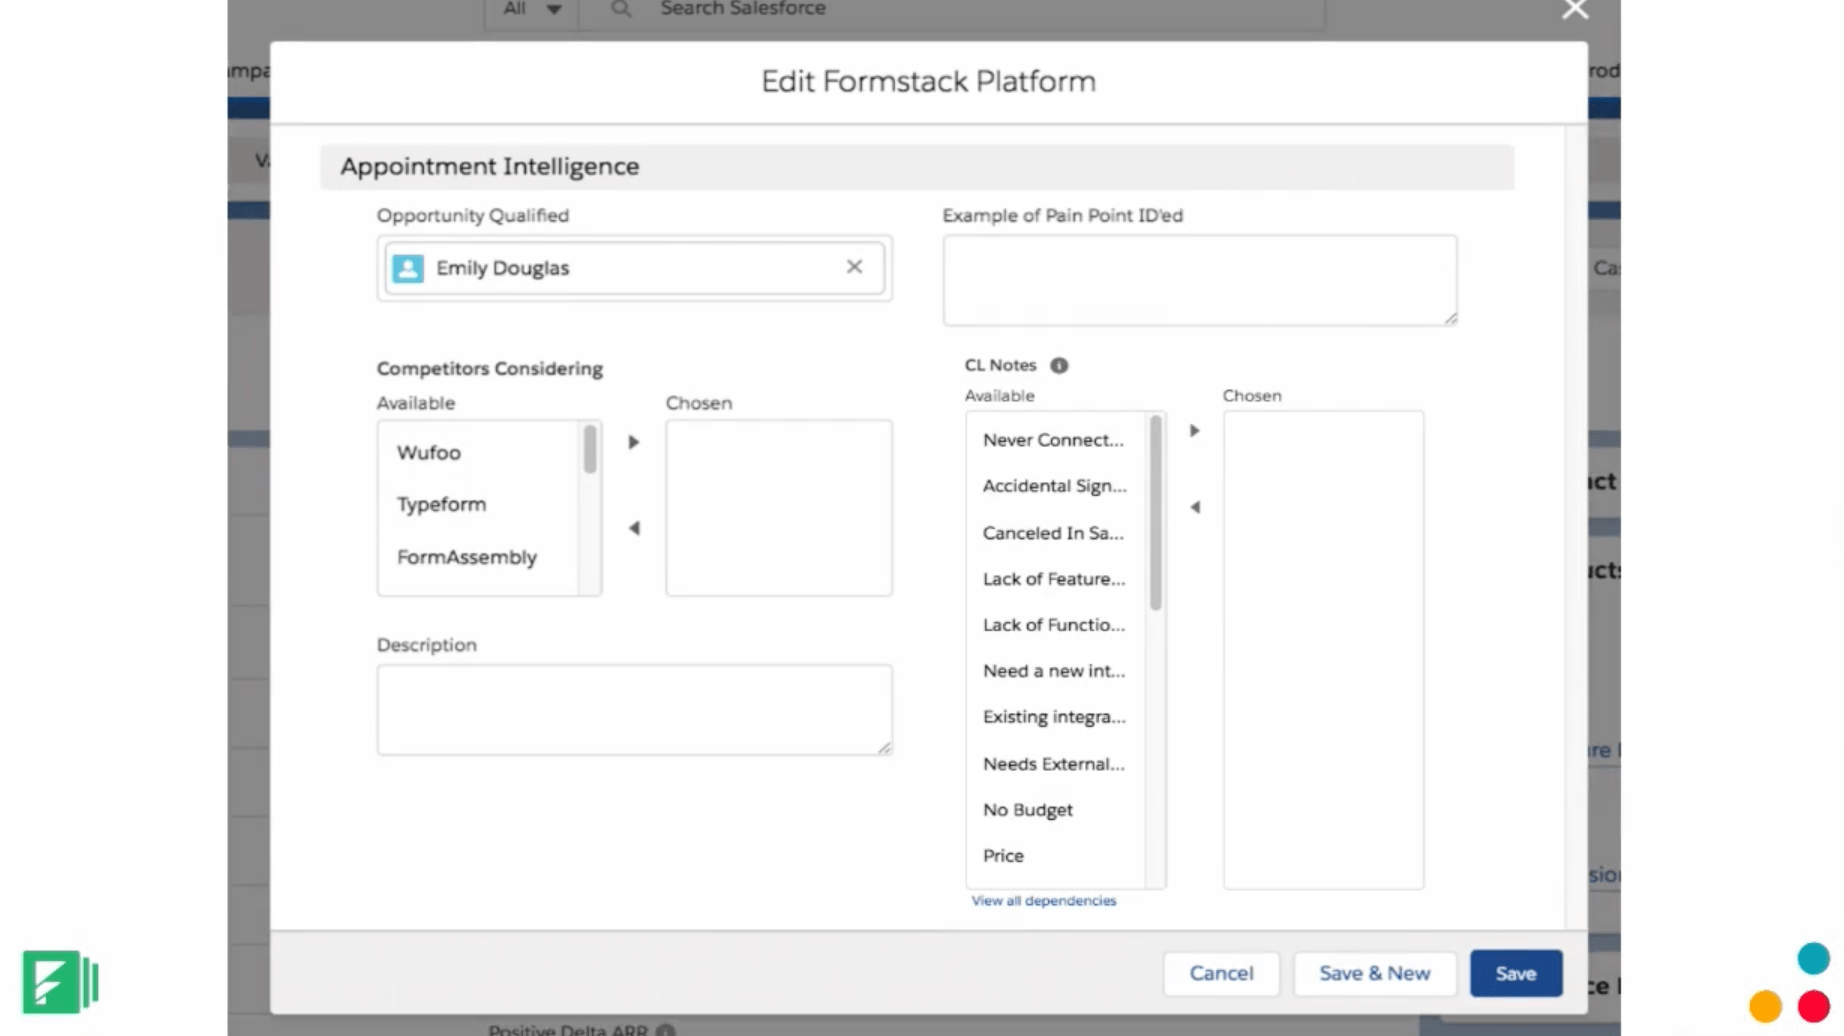Select Wufoo in Available competitors

point(478,452)
